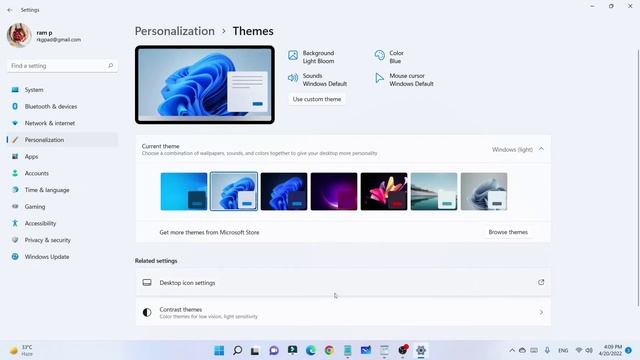Open the Windows Update icon
Viewport: 640px width, 360px height.
point(15,257)
